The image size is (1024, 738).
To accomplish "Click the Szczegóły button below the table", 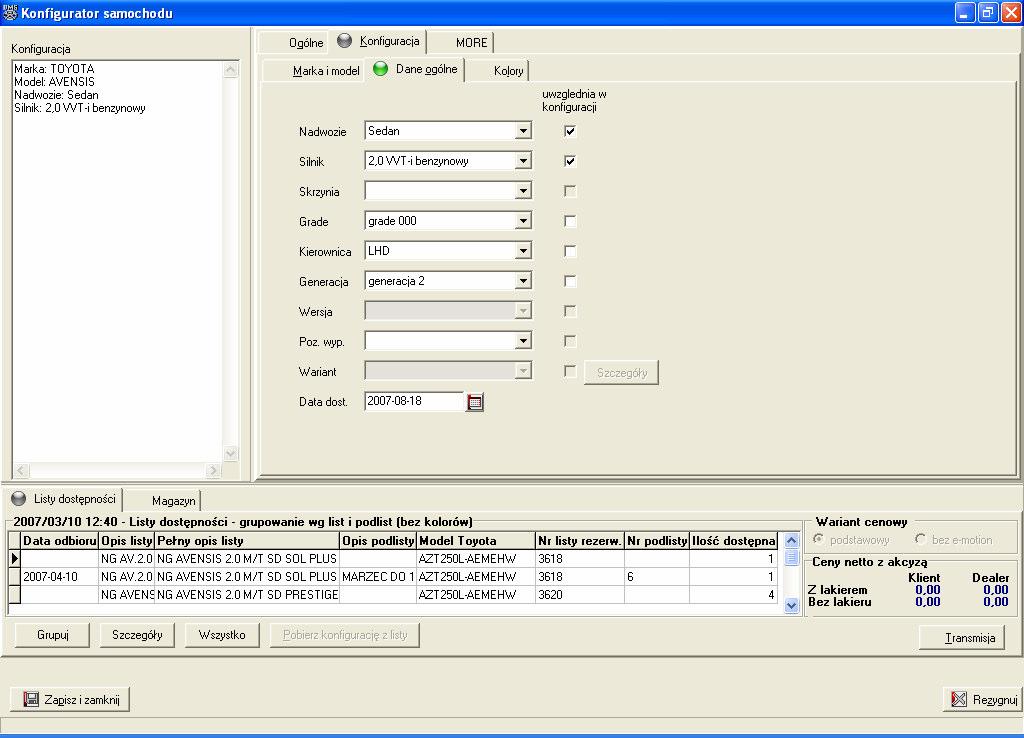I will pos(137,635).
